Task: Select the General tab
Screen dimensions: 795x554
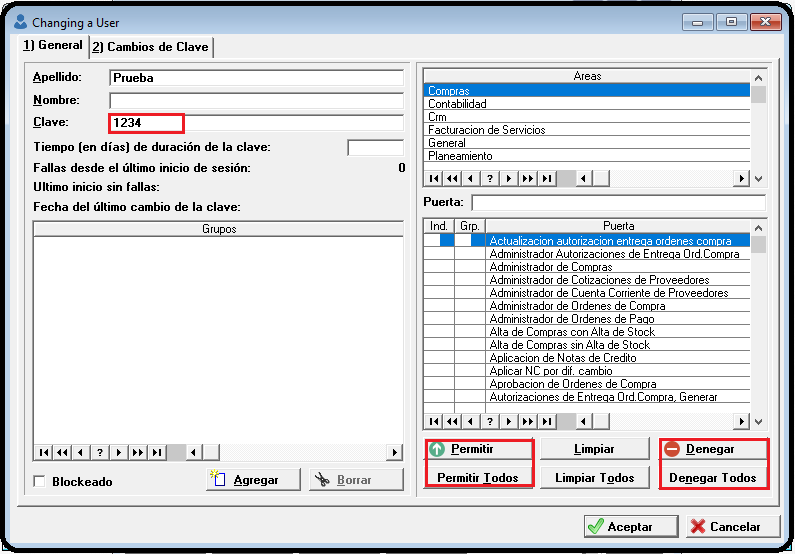Action: (x=53, y=46)
